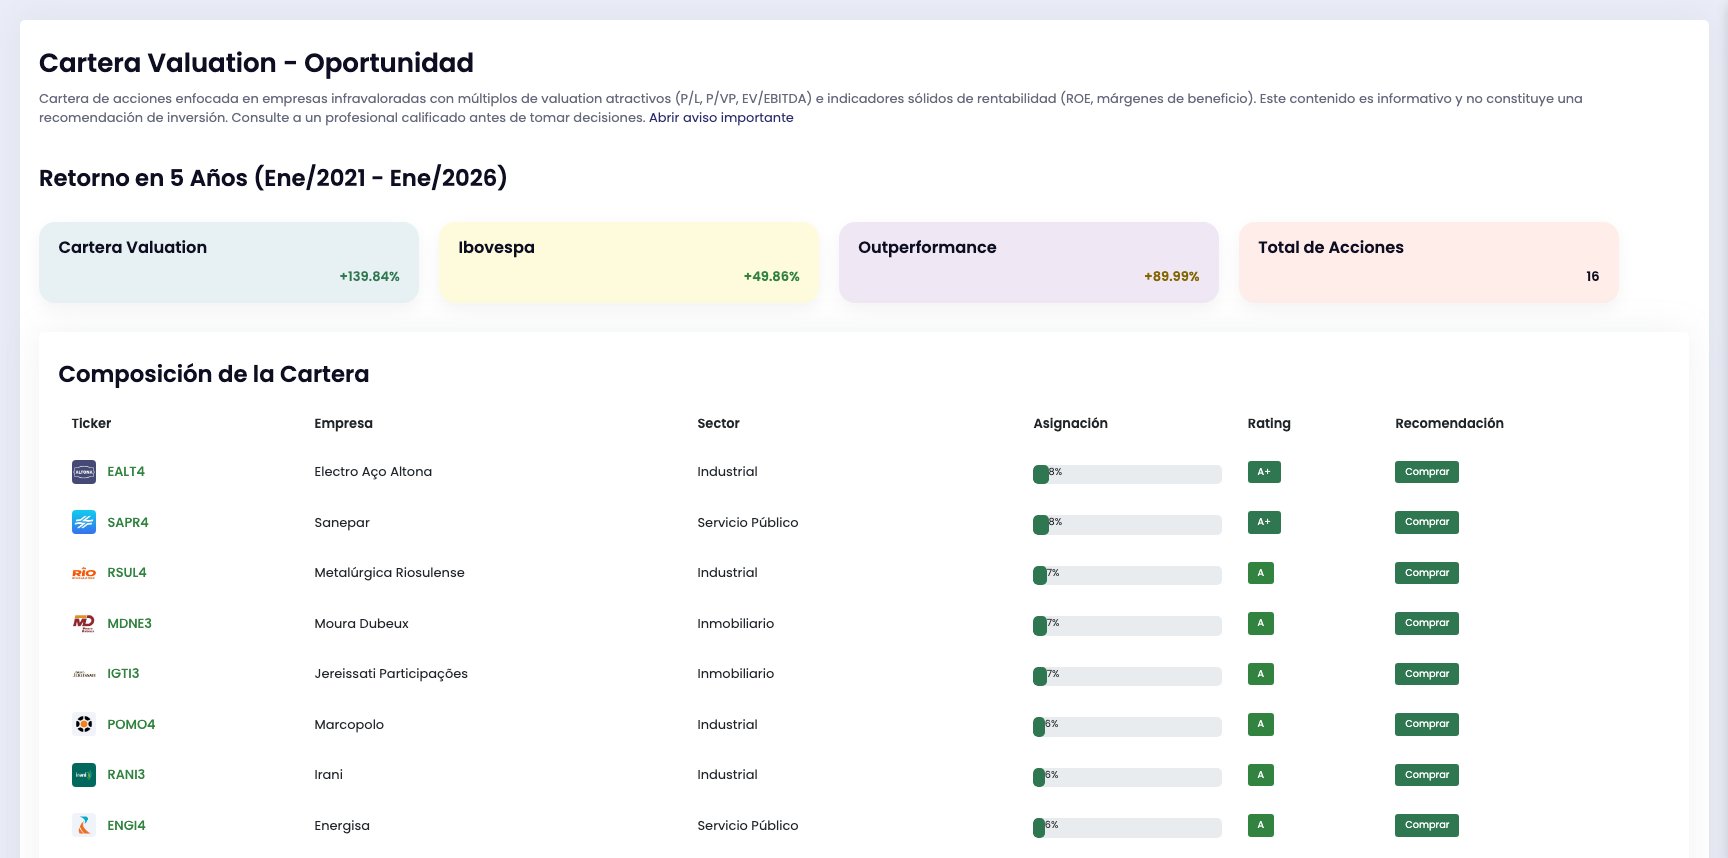Click the IGTI3 logo icon

coord(84,674)
